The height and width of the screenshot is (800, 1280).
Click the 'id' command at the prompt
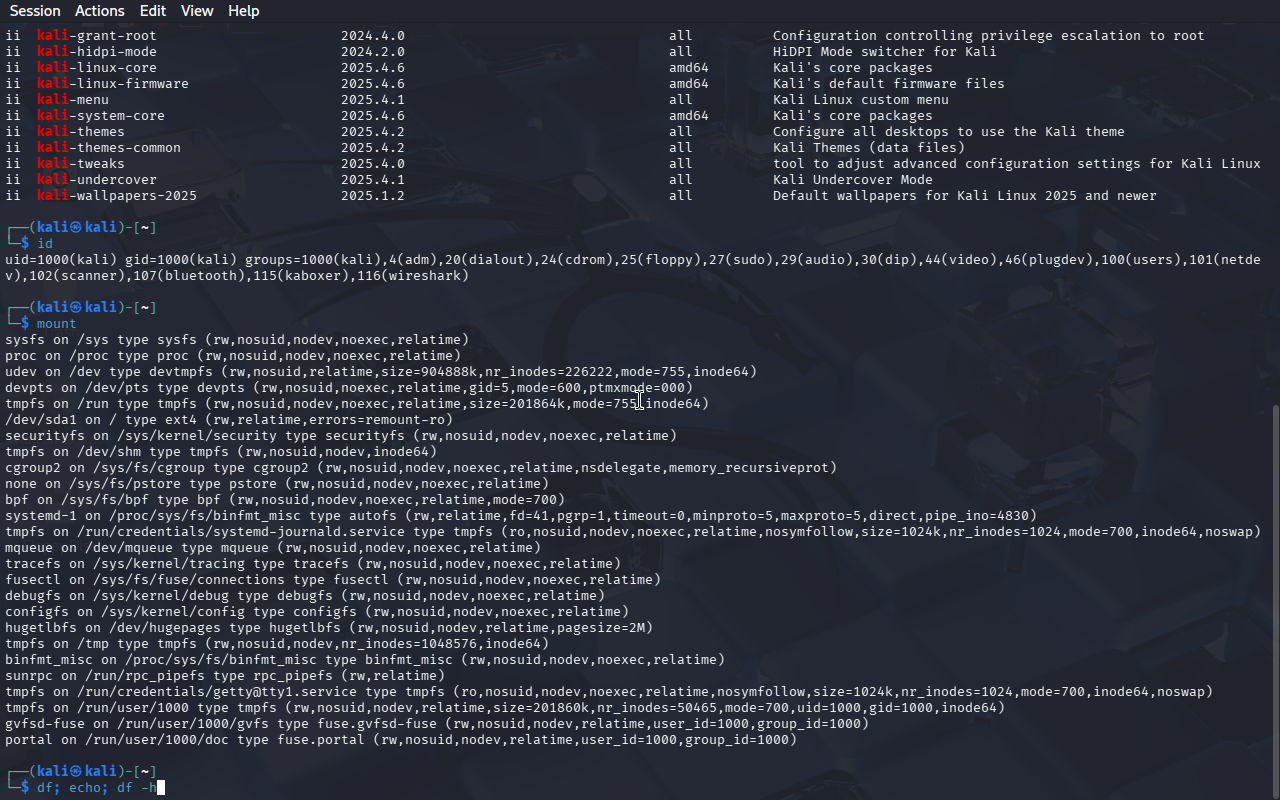tap(45, 244)
